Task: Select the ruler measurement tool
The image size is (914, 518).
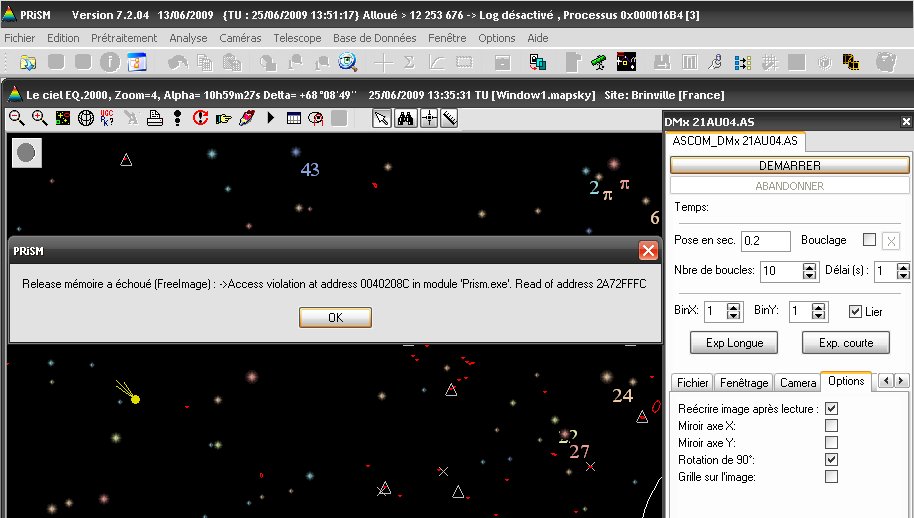Action: click(450, 118)
